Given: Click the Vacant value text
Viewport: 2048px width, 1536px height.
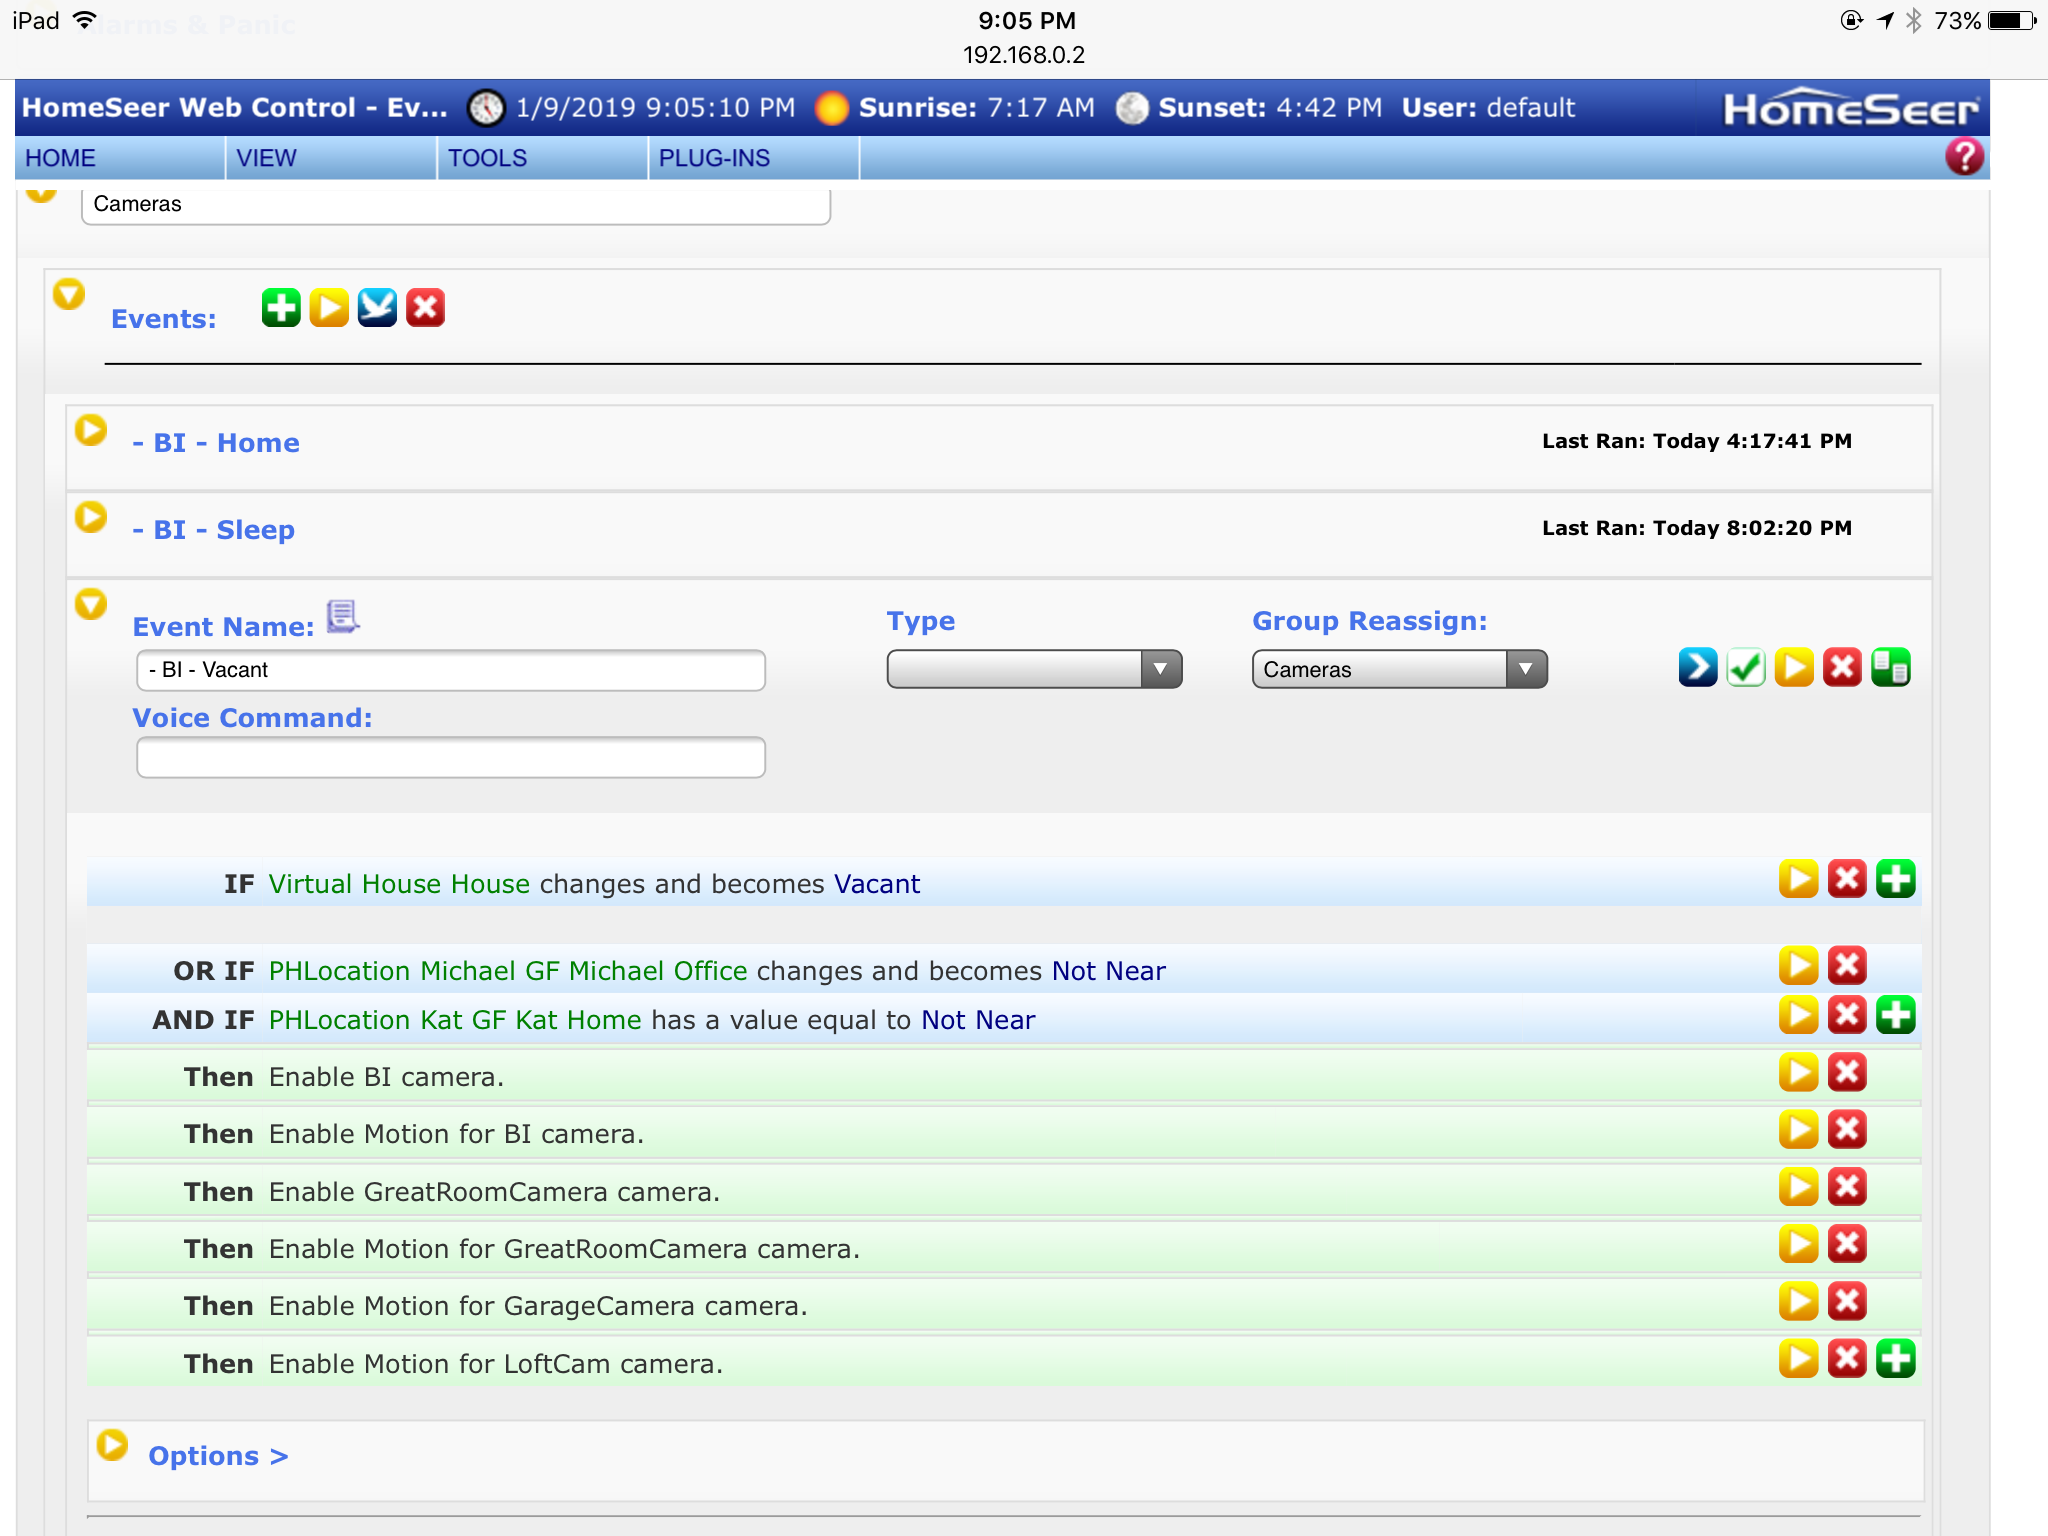Looking at the screenshot, I should (x=877, y=884).
